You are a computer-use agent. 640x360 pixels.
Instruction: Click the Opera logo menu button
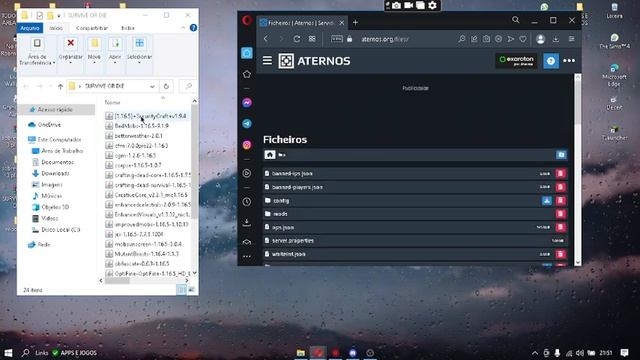[x=247, y=21]
